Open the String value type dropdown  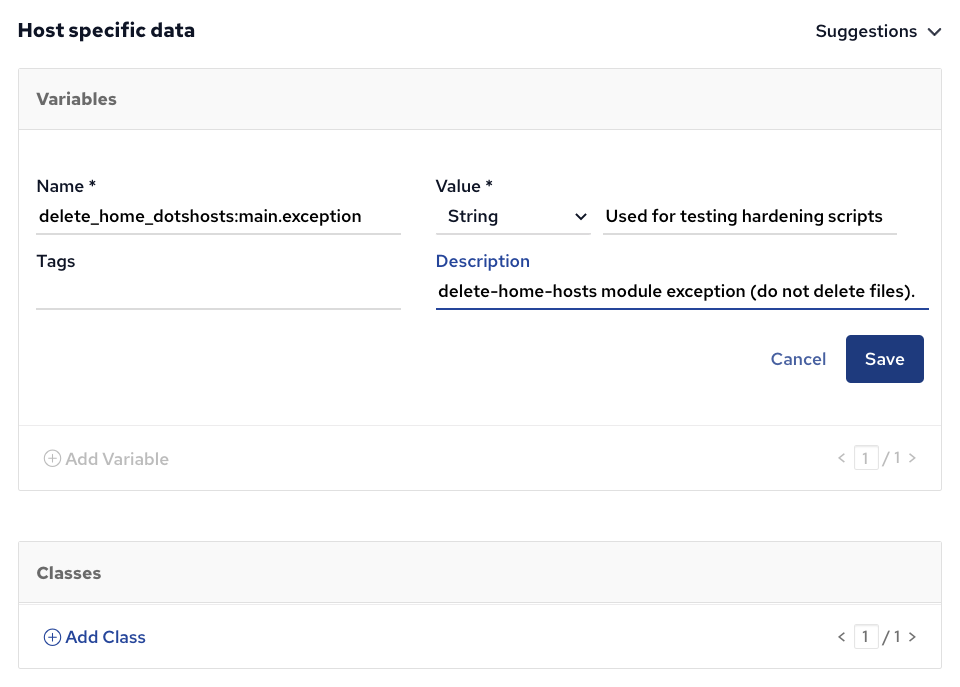513,216
